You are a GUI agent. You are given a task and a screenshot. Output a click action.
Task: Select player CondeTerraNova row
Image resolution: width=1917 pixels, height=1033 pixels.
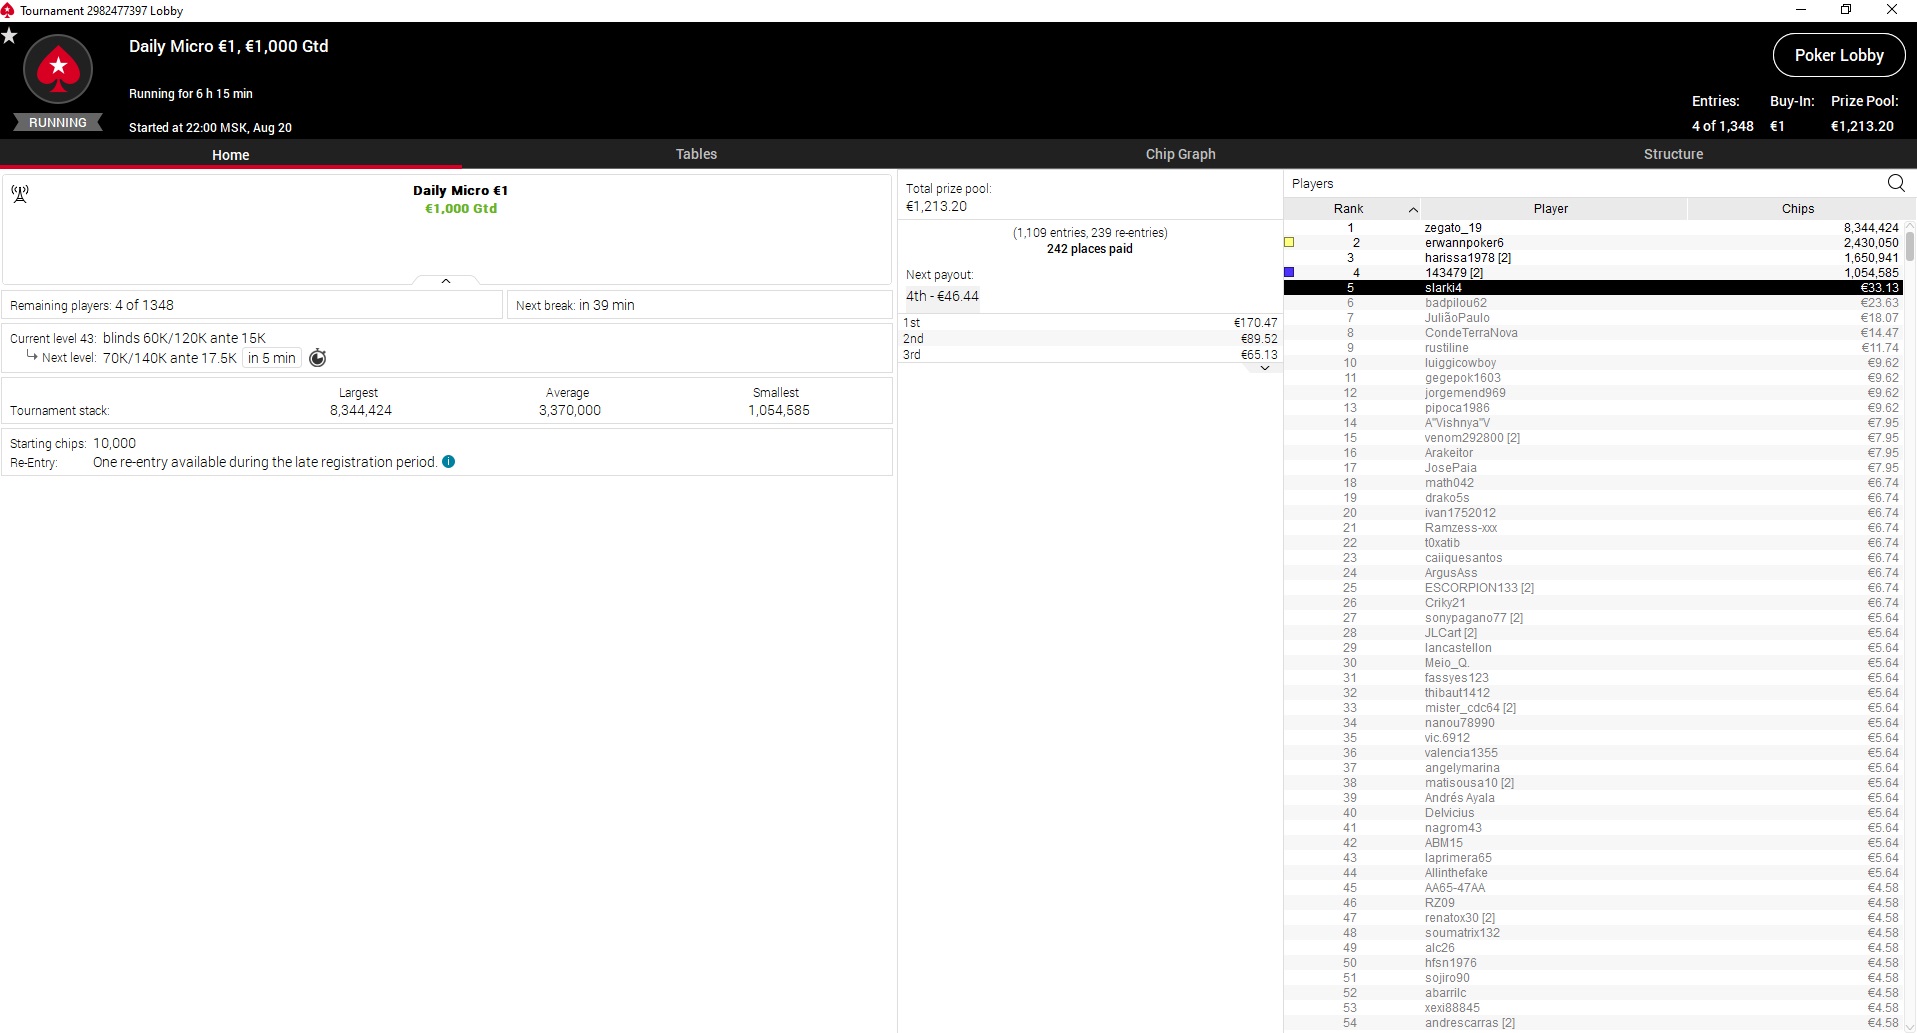point(1593,333)
